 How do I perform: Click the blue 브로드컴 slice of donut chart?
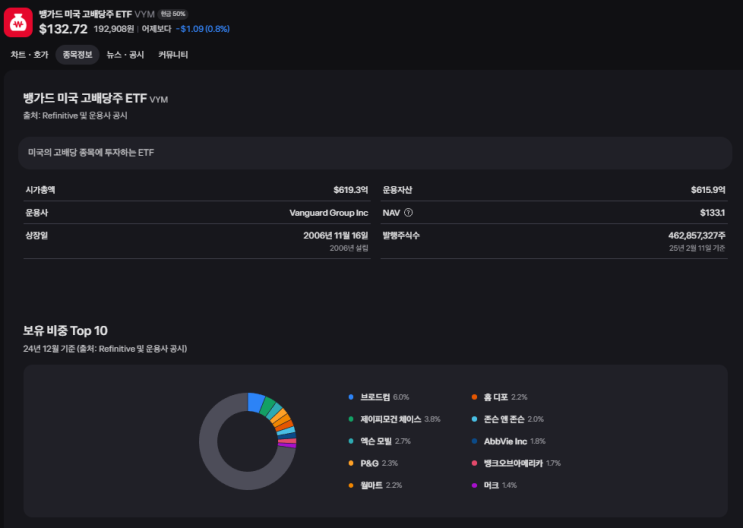pos(256,402)
